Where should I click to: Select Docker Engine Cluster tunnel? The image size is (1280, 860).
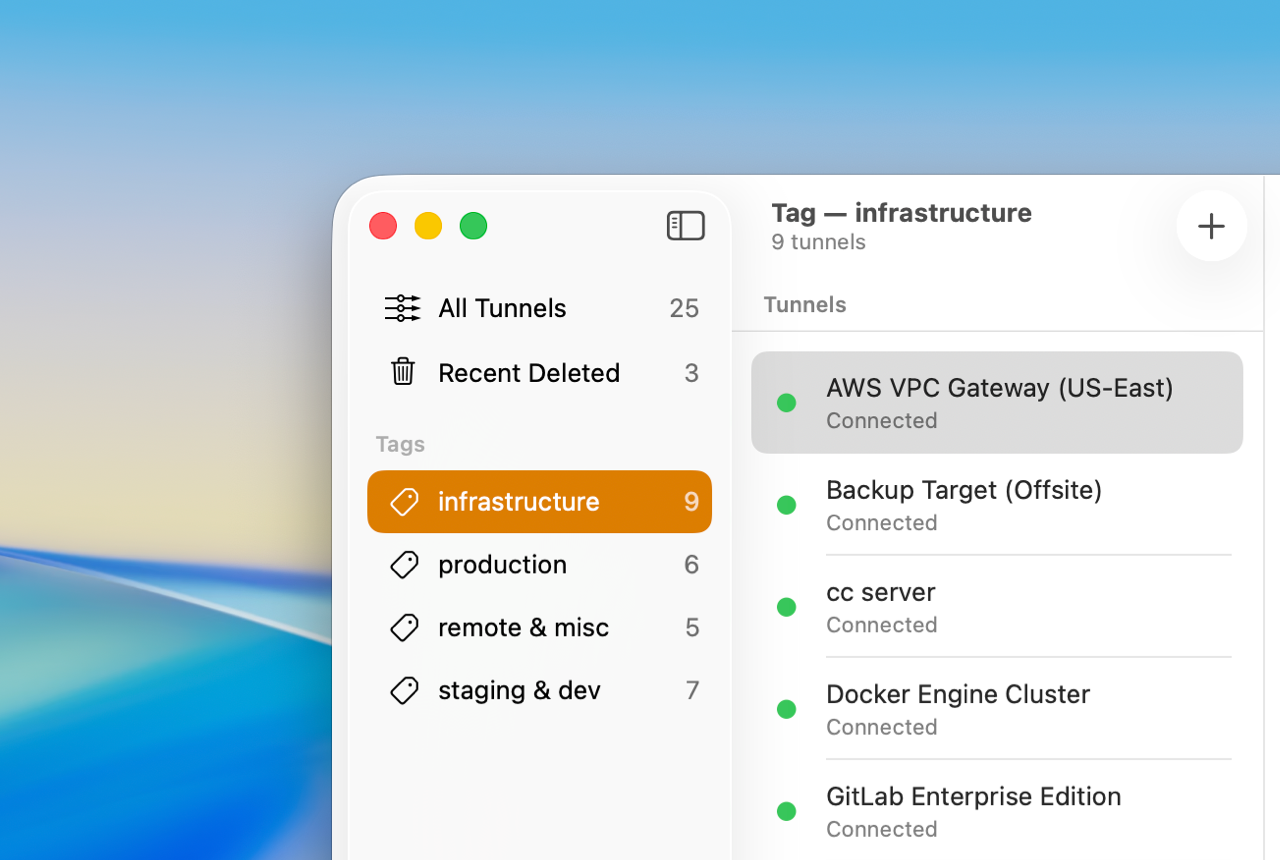[997, 709]
